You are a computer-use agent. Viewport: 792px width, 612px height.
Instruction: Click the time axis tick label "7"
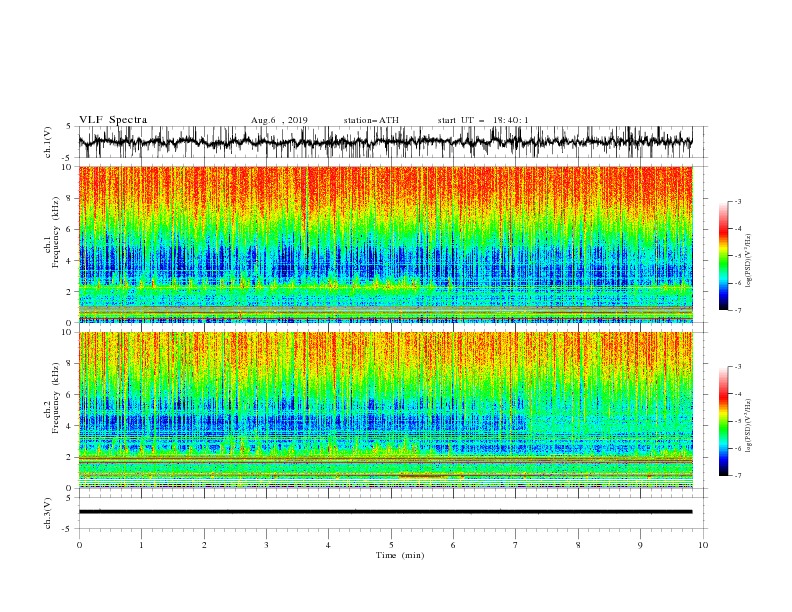coord(516,545)
